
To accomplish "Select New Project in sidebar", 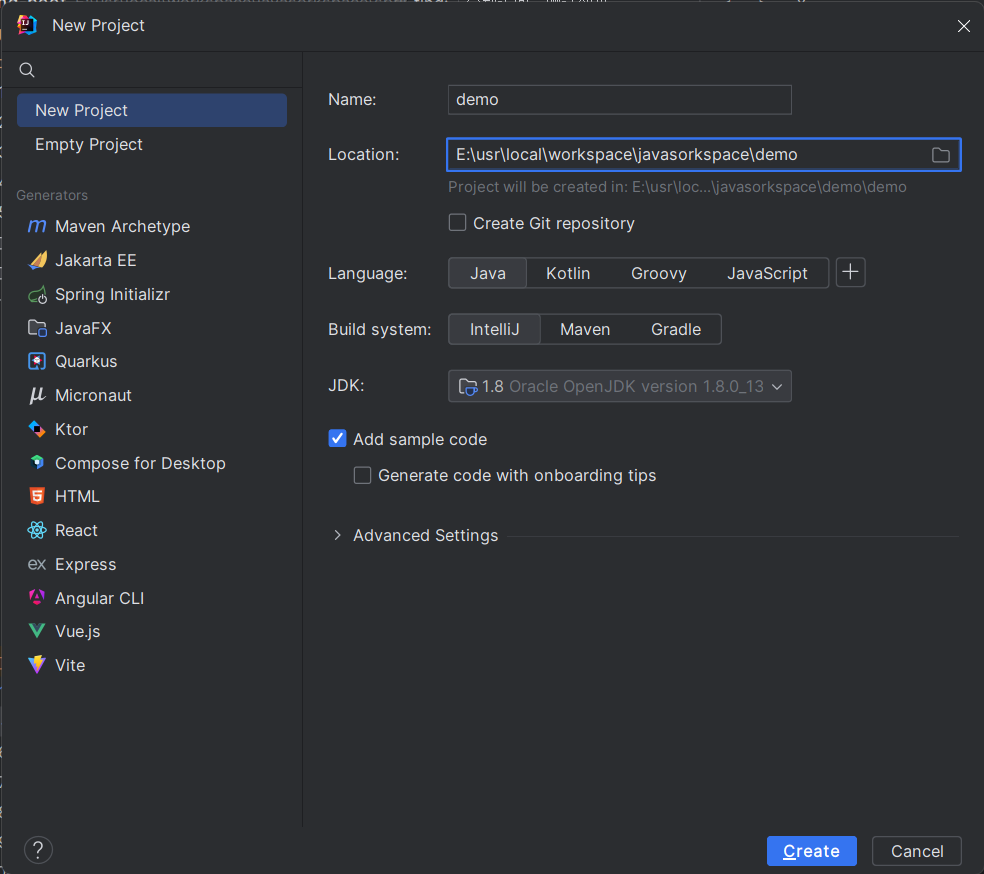I will click(152, 110).
